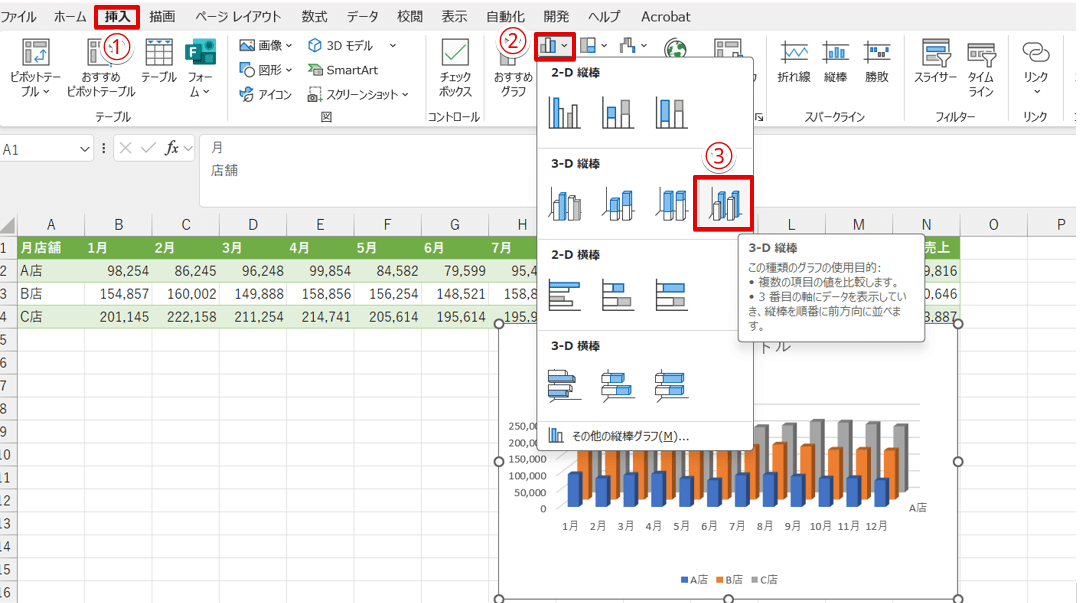Select the 3-D stacked bar chart icon
1082x603 pixels.
point(617,384)
